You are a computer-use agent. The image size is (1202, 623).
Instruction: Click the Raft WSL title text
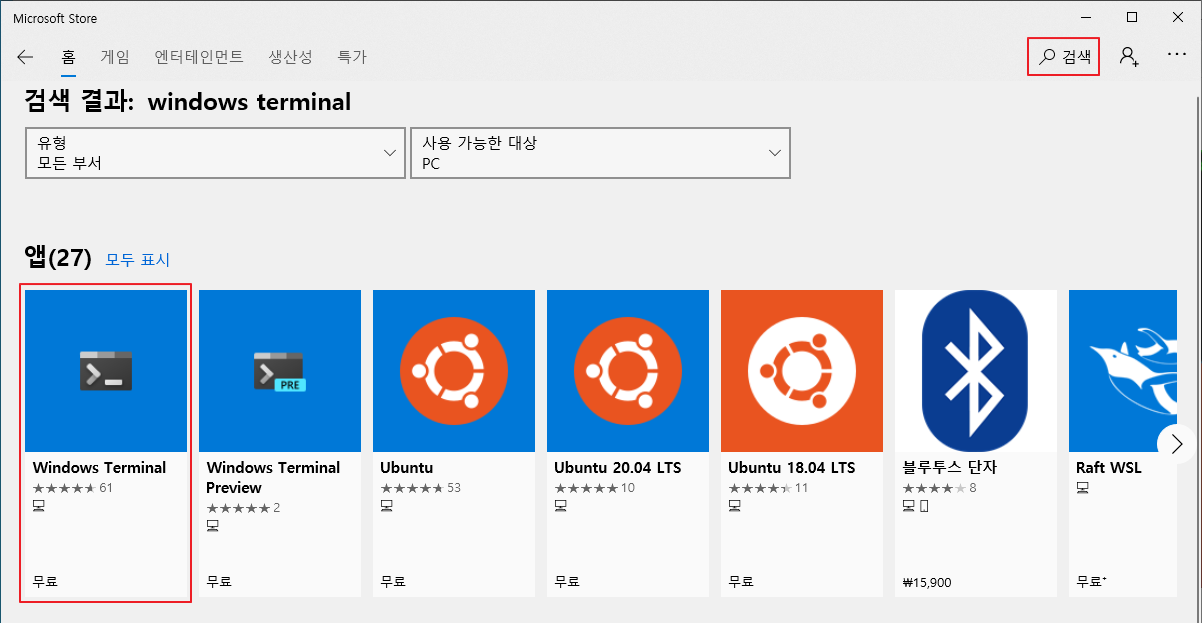click(1109, 467)
